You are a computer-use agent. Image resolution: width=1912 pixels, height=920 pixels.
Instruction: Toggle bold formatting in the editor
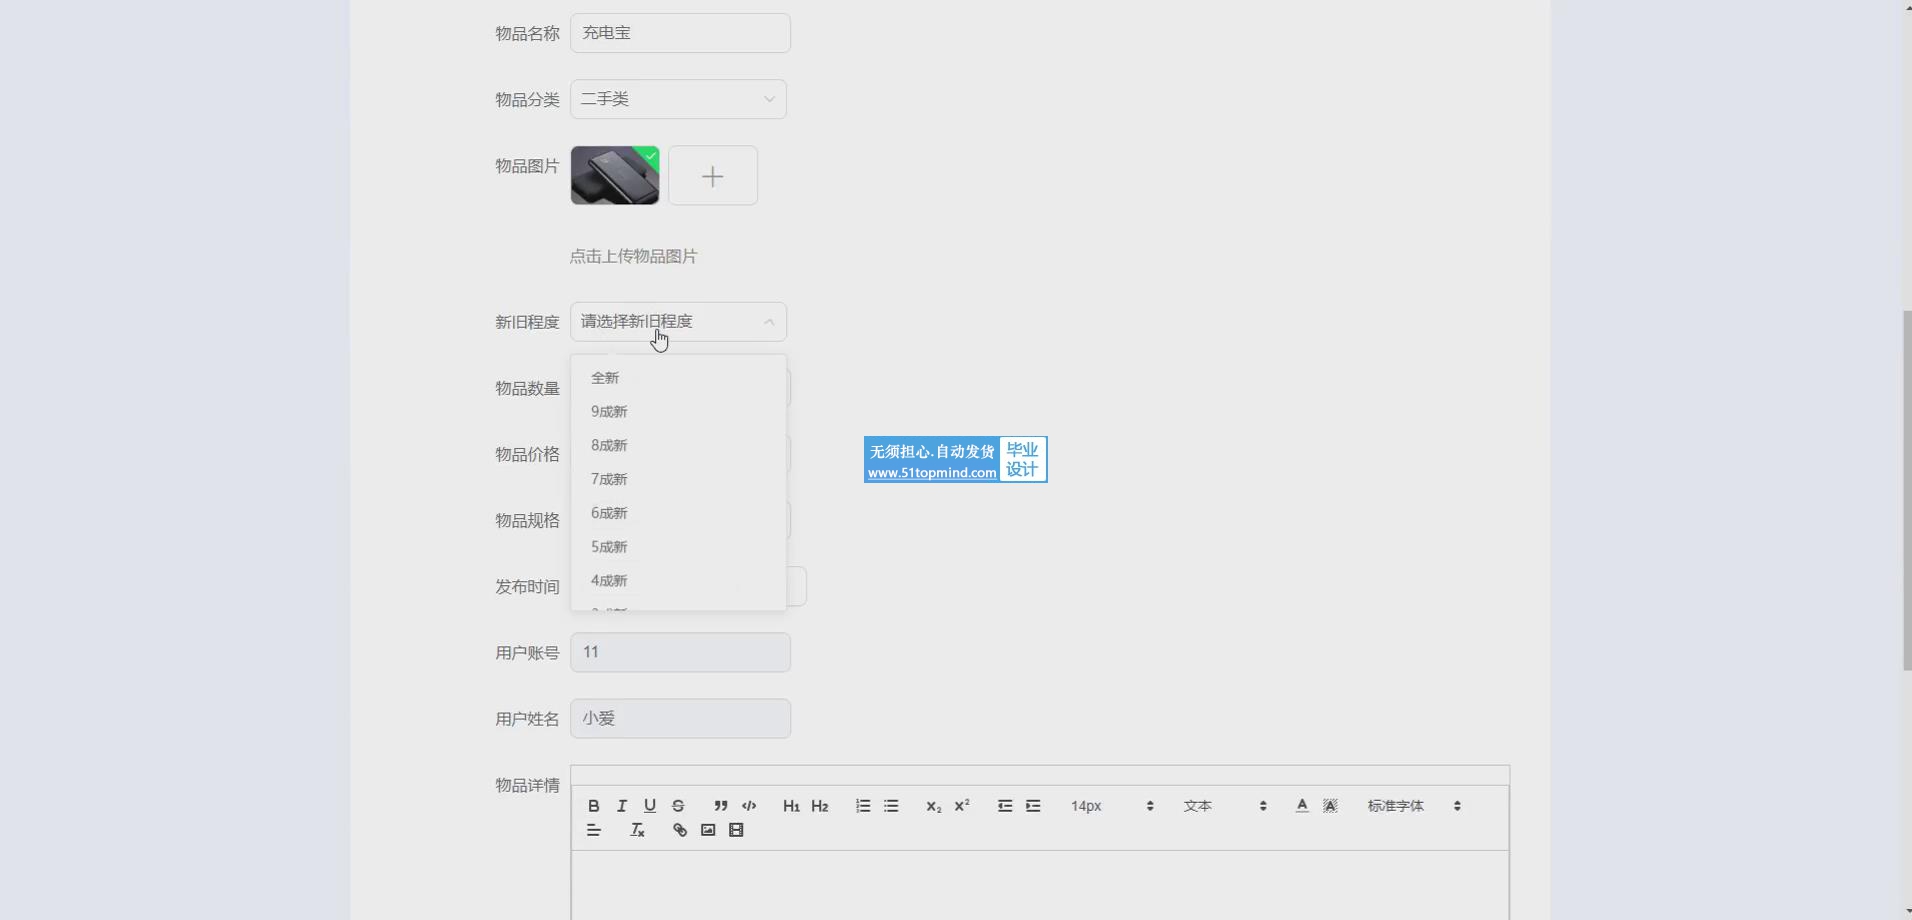pos(594,806)
